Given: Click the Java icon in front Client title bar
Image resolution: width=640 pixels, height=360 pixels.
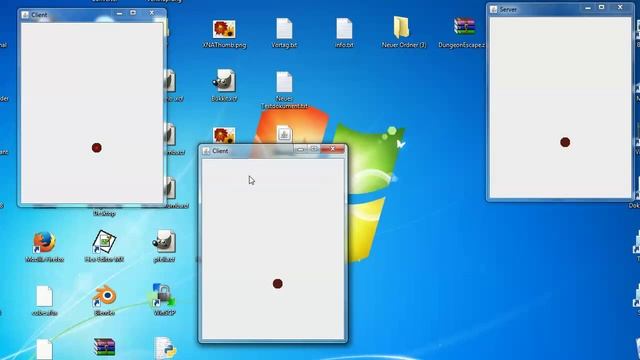Looking at the screenshot, I should [x=206, y=151].
